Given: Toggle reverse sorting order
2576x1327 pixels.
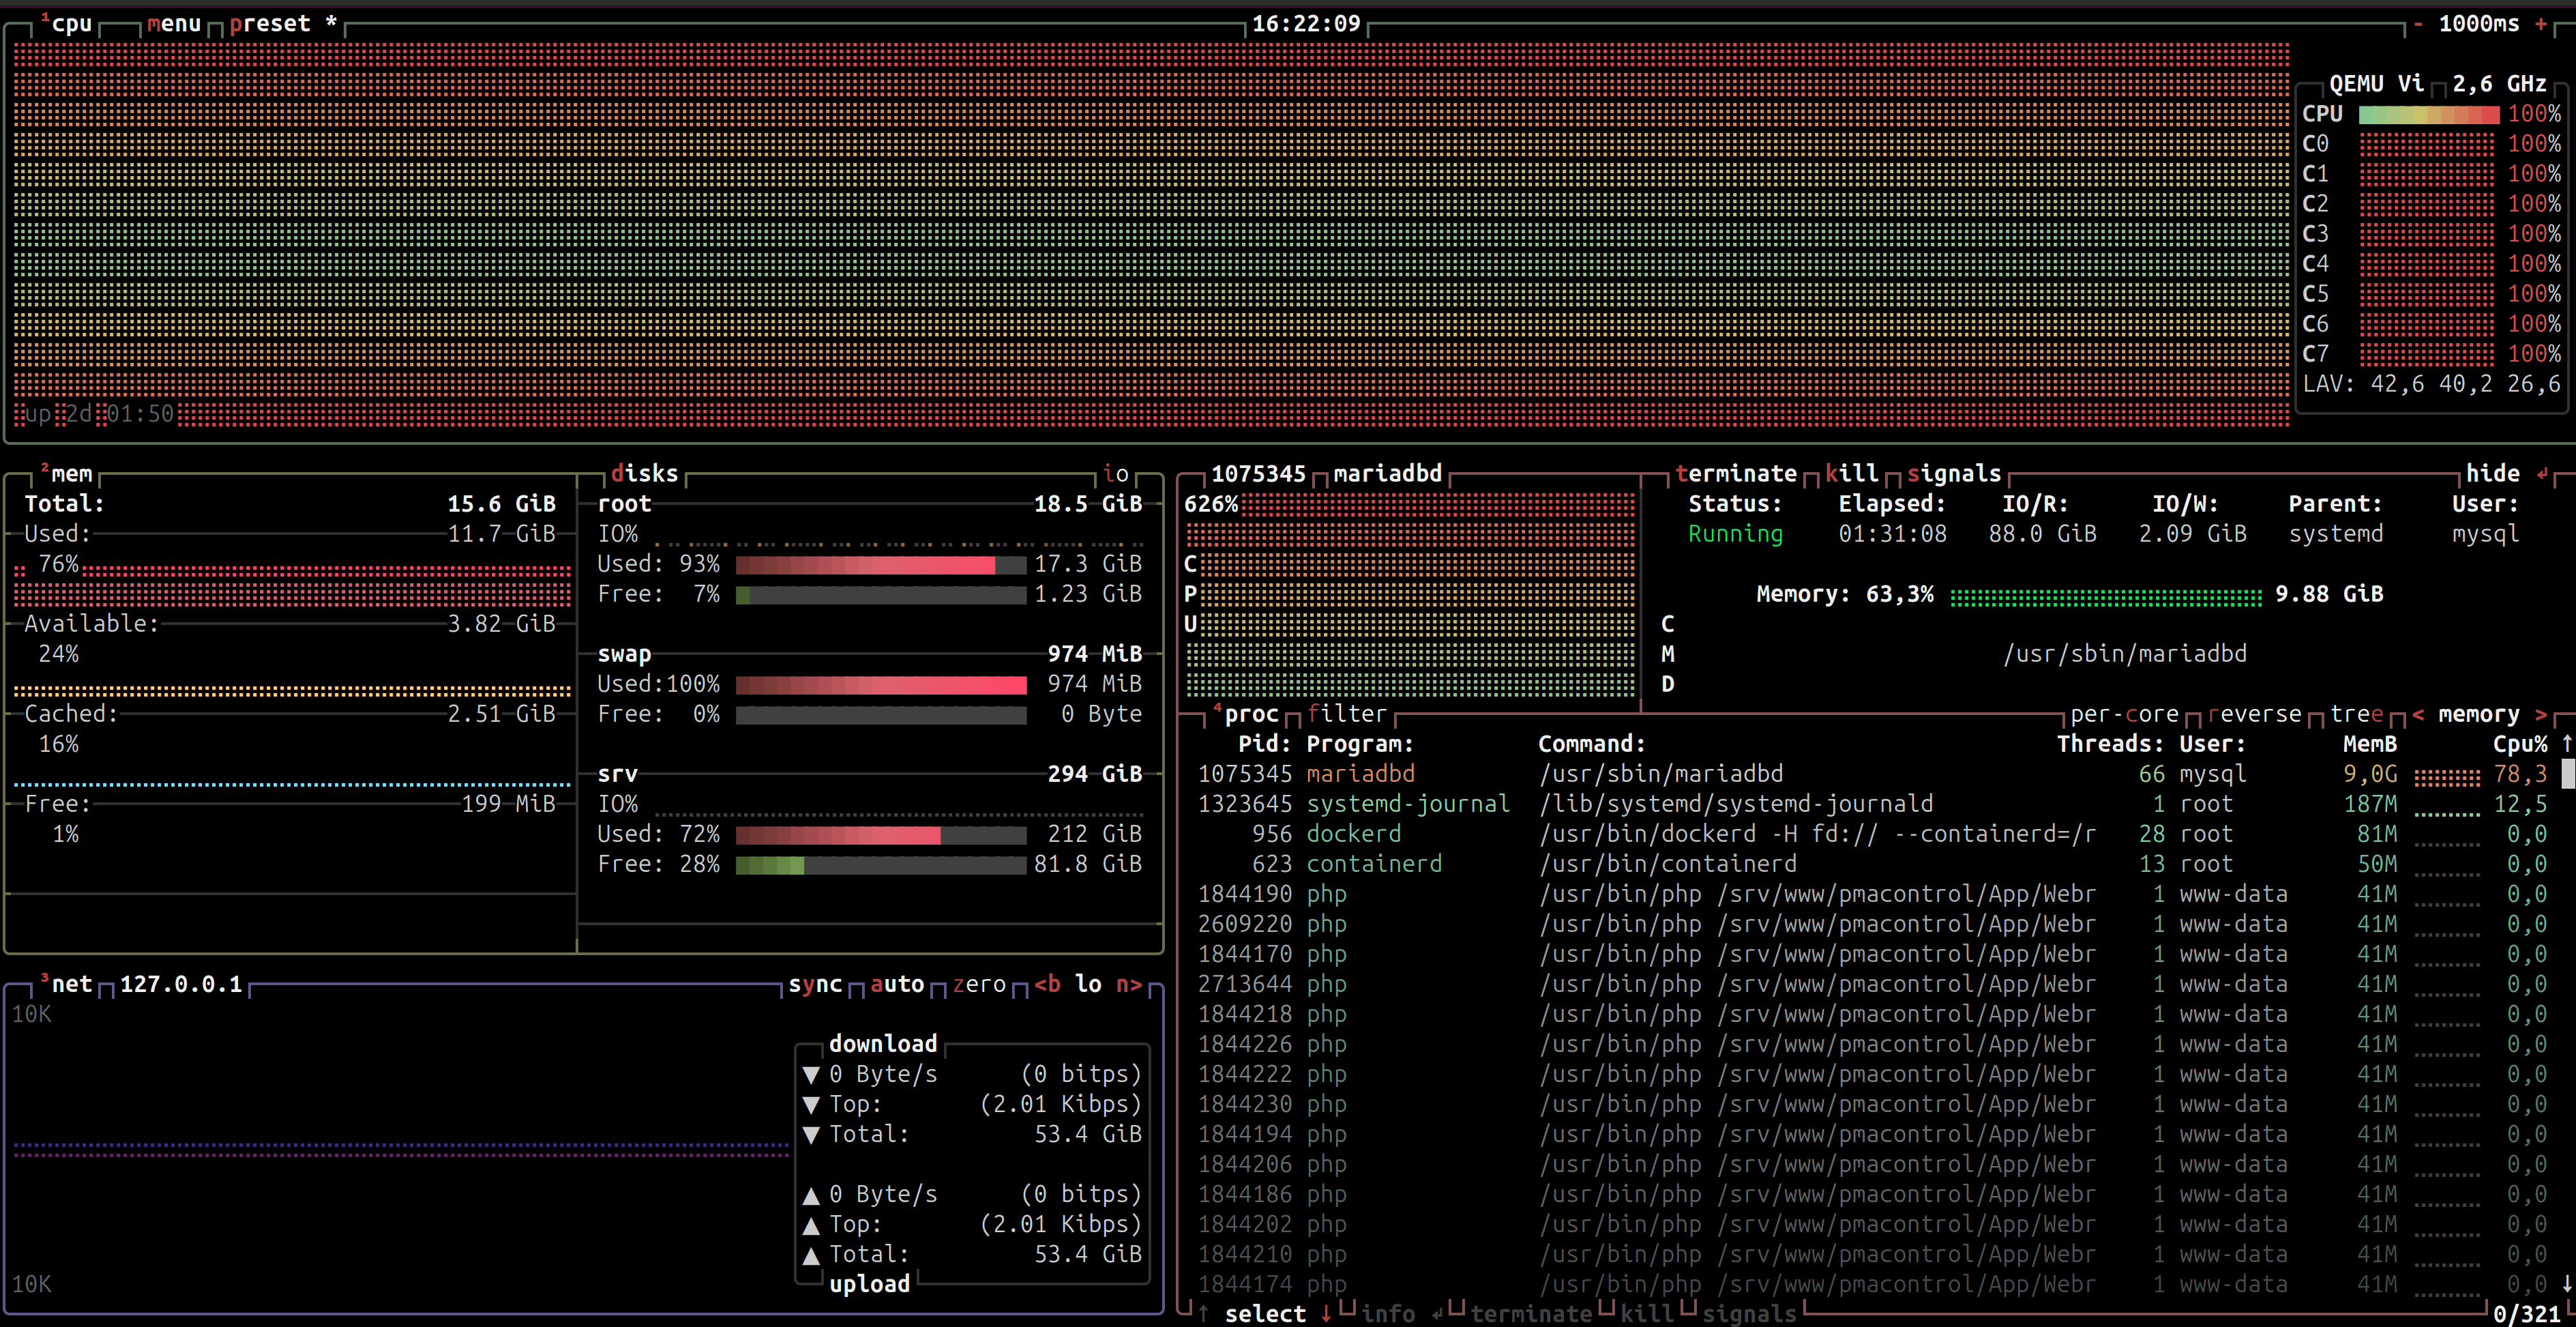Looking at the screenshot, I should (2255, 714).
